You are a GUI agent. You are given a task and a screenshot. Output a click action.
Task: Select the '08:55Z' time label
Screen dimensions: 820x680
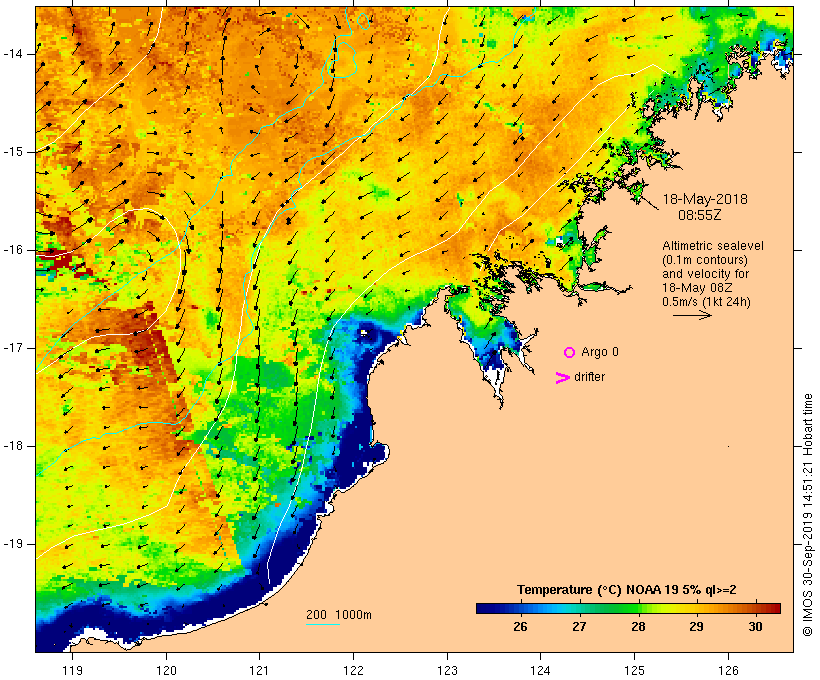click(699, 215)
